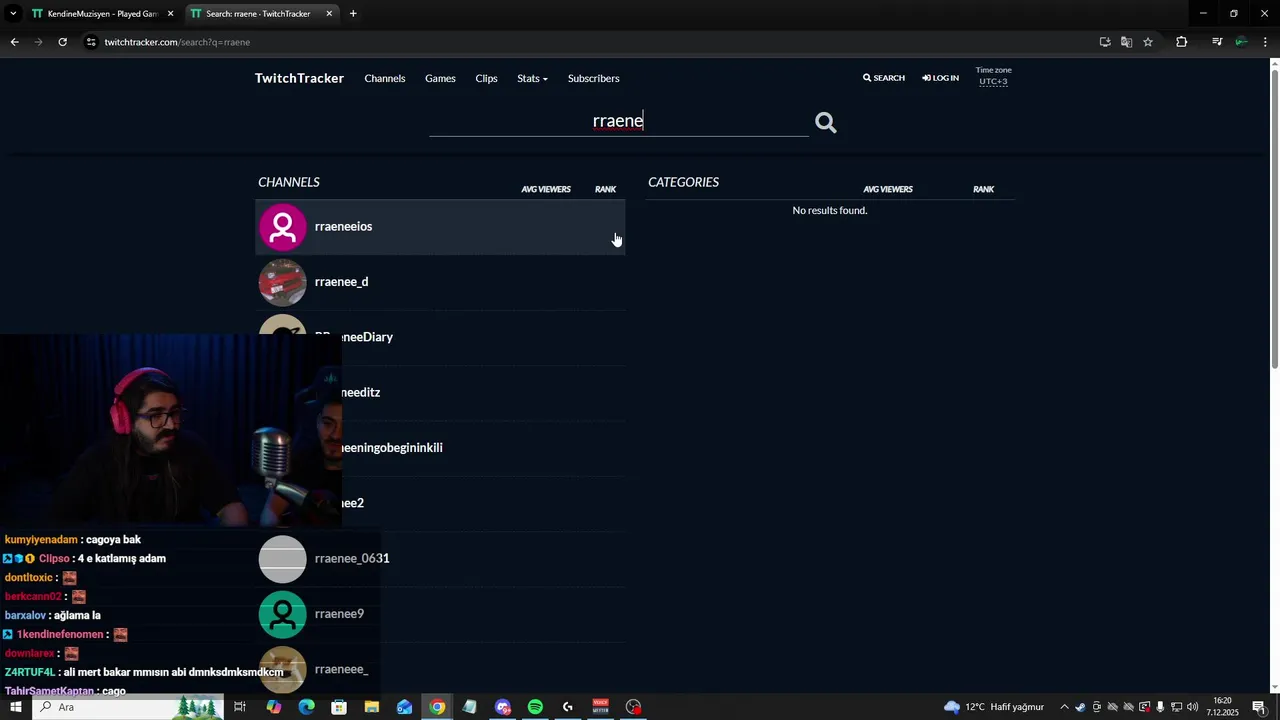Change the UTC+3 time zone setting
1280x720 pixels.
(993, 81)
